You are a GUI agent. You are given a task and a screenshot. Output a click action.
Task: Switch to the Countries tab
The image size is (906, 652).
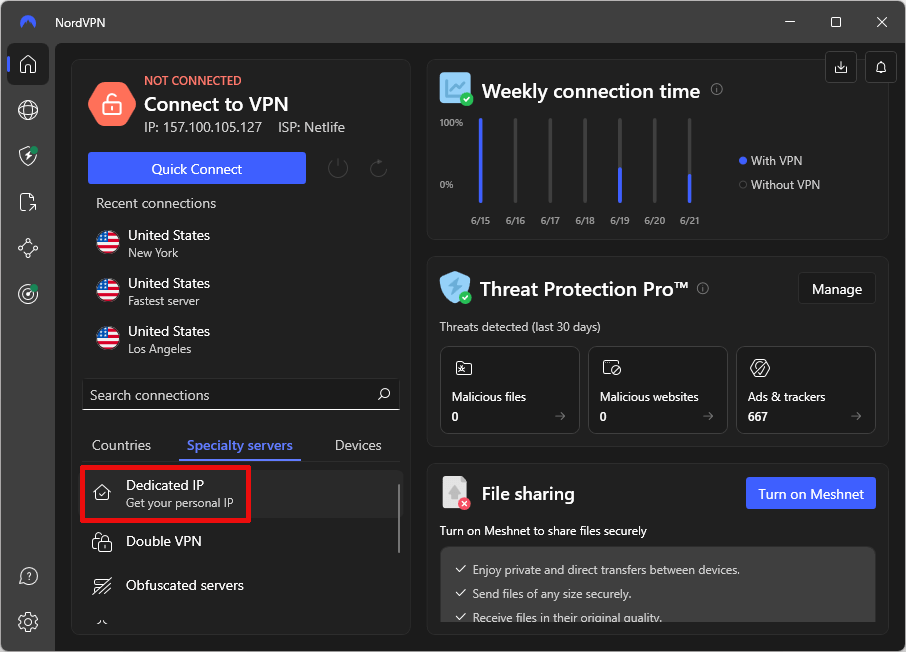pos(121,445)
